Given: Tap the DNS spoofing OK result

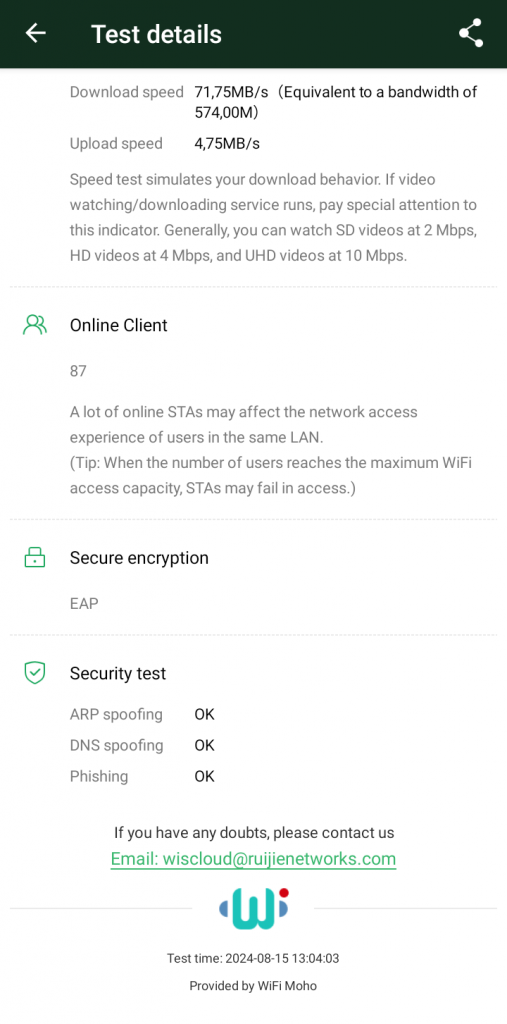Looking at the screenshot, I should 204,745.
